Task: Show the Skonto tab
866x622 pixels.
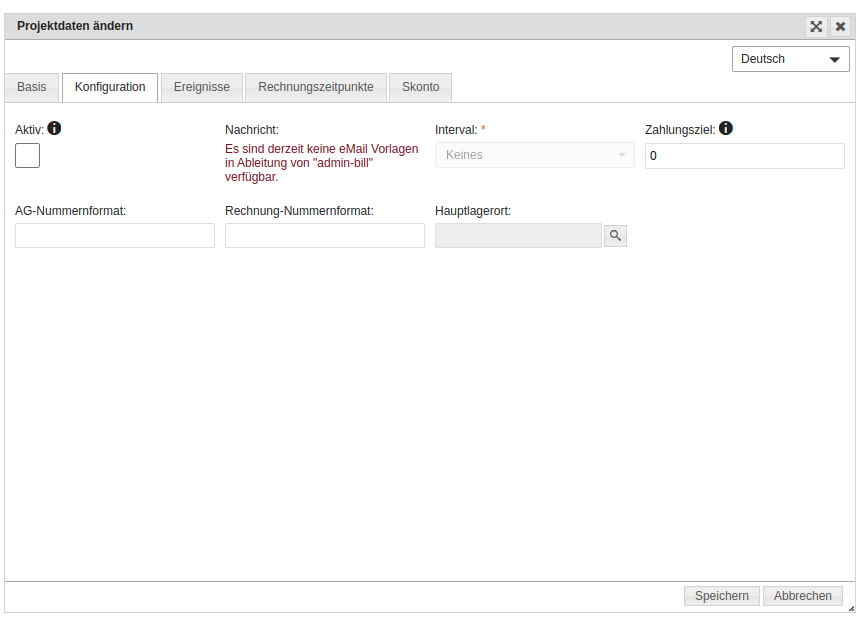Action: pyautogui.click(x=420, y=87)
